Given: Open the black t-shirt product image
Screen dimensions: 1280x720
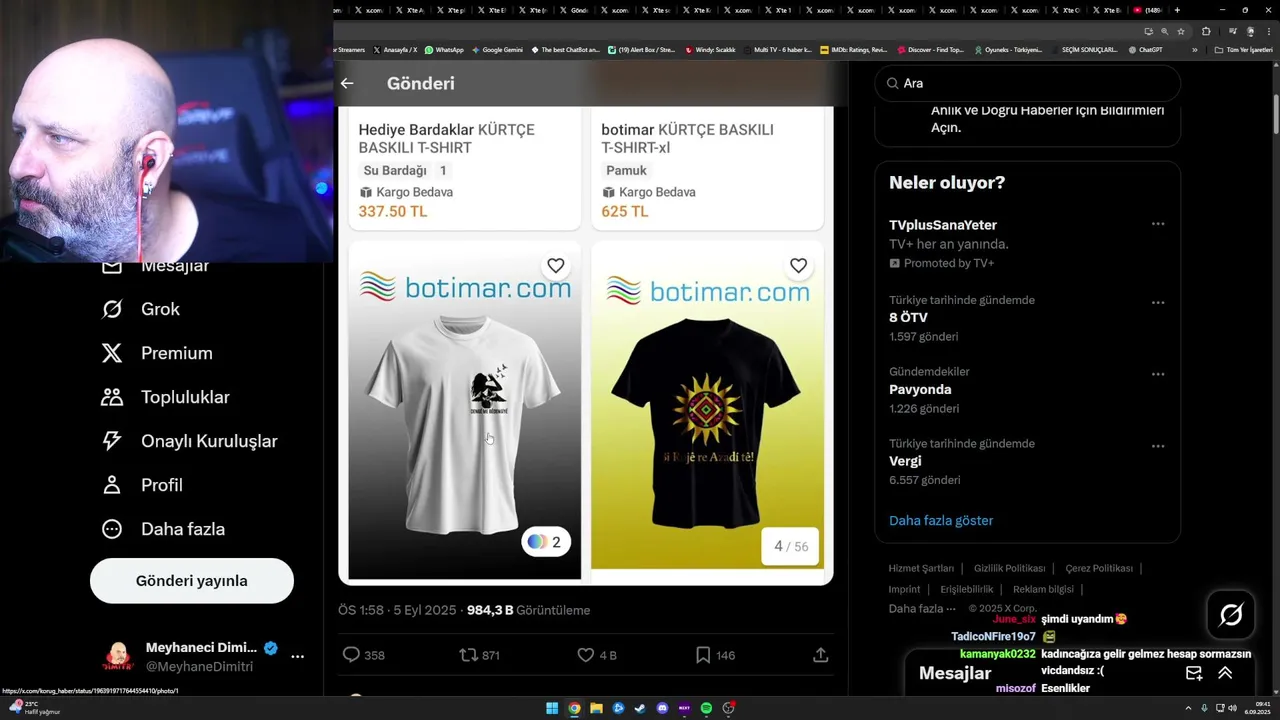Looking at the screenshot, I should (707, 405).
